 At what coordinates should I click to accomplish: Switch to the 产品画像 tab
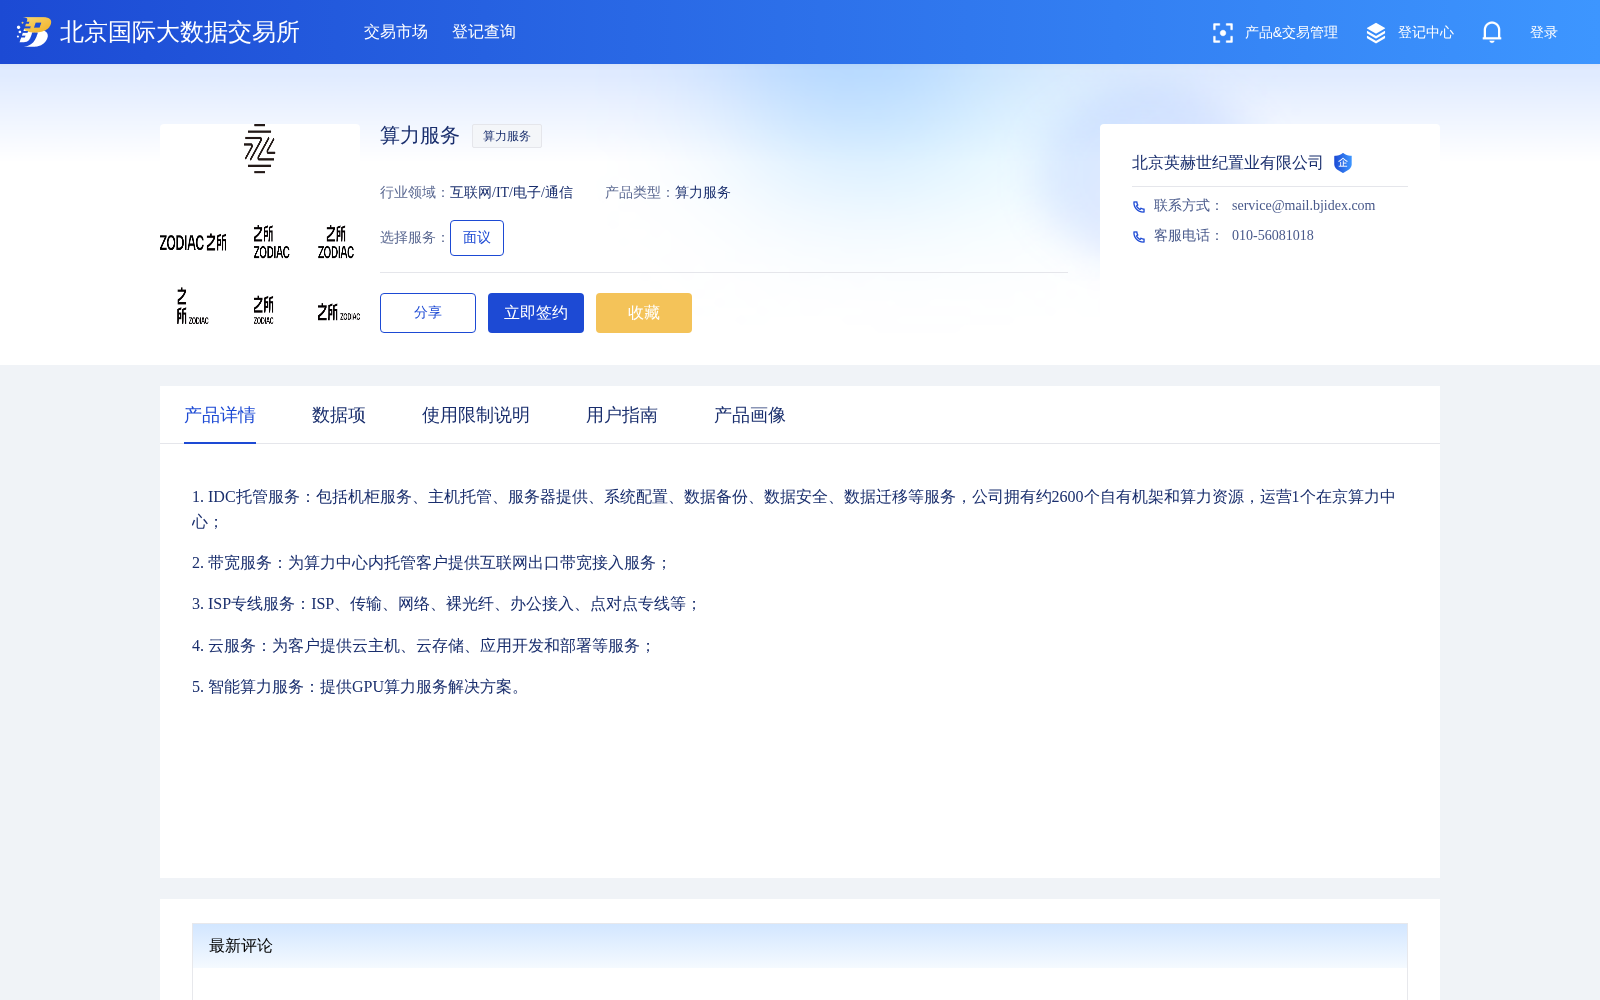pyautogui.click(x=750, y=415)
